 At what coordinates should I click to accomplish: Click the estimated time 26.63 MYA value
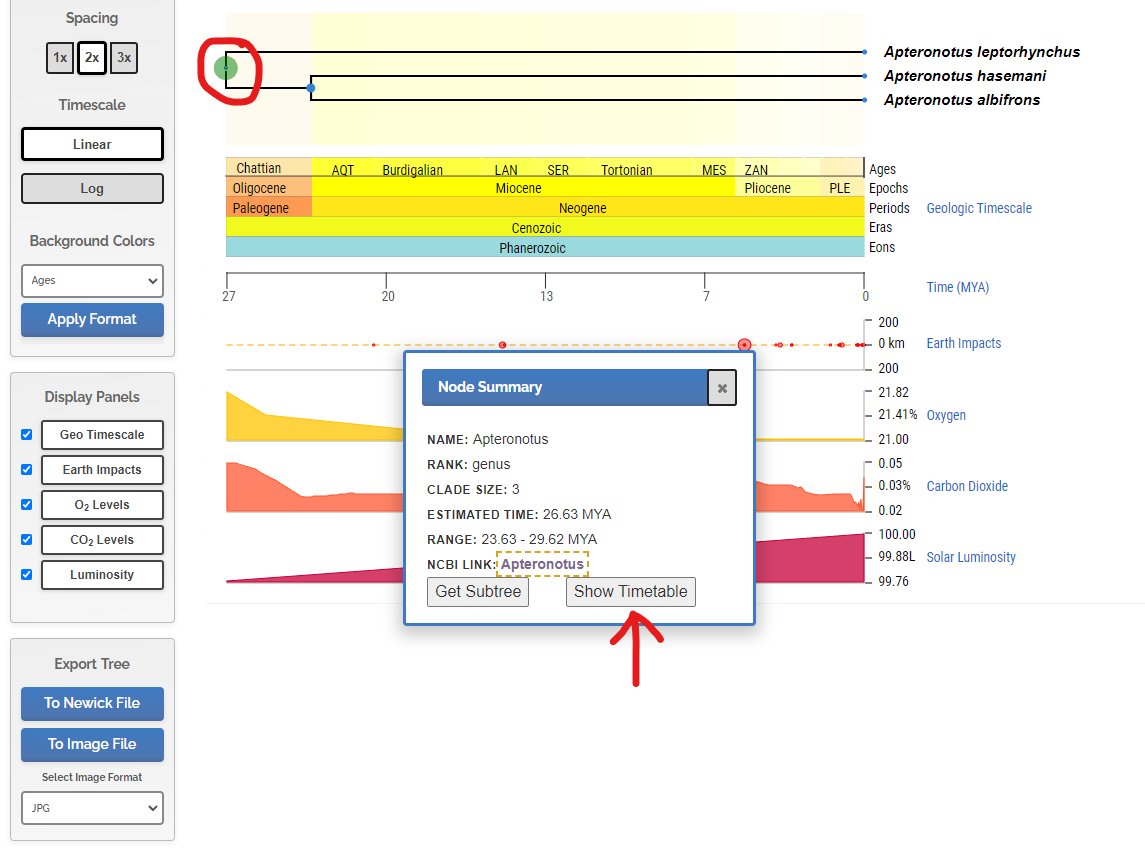pos(577,515)
